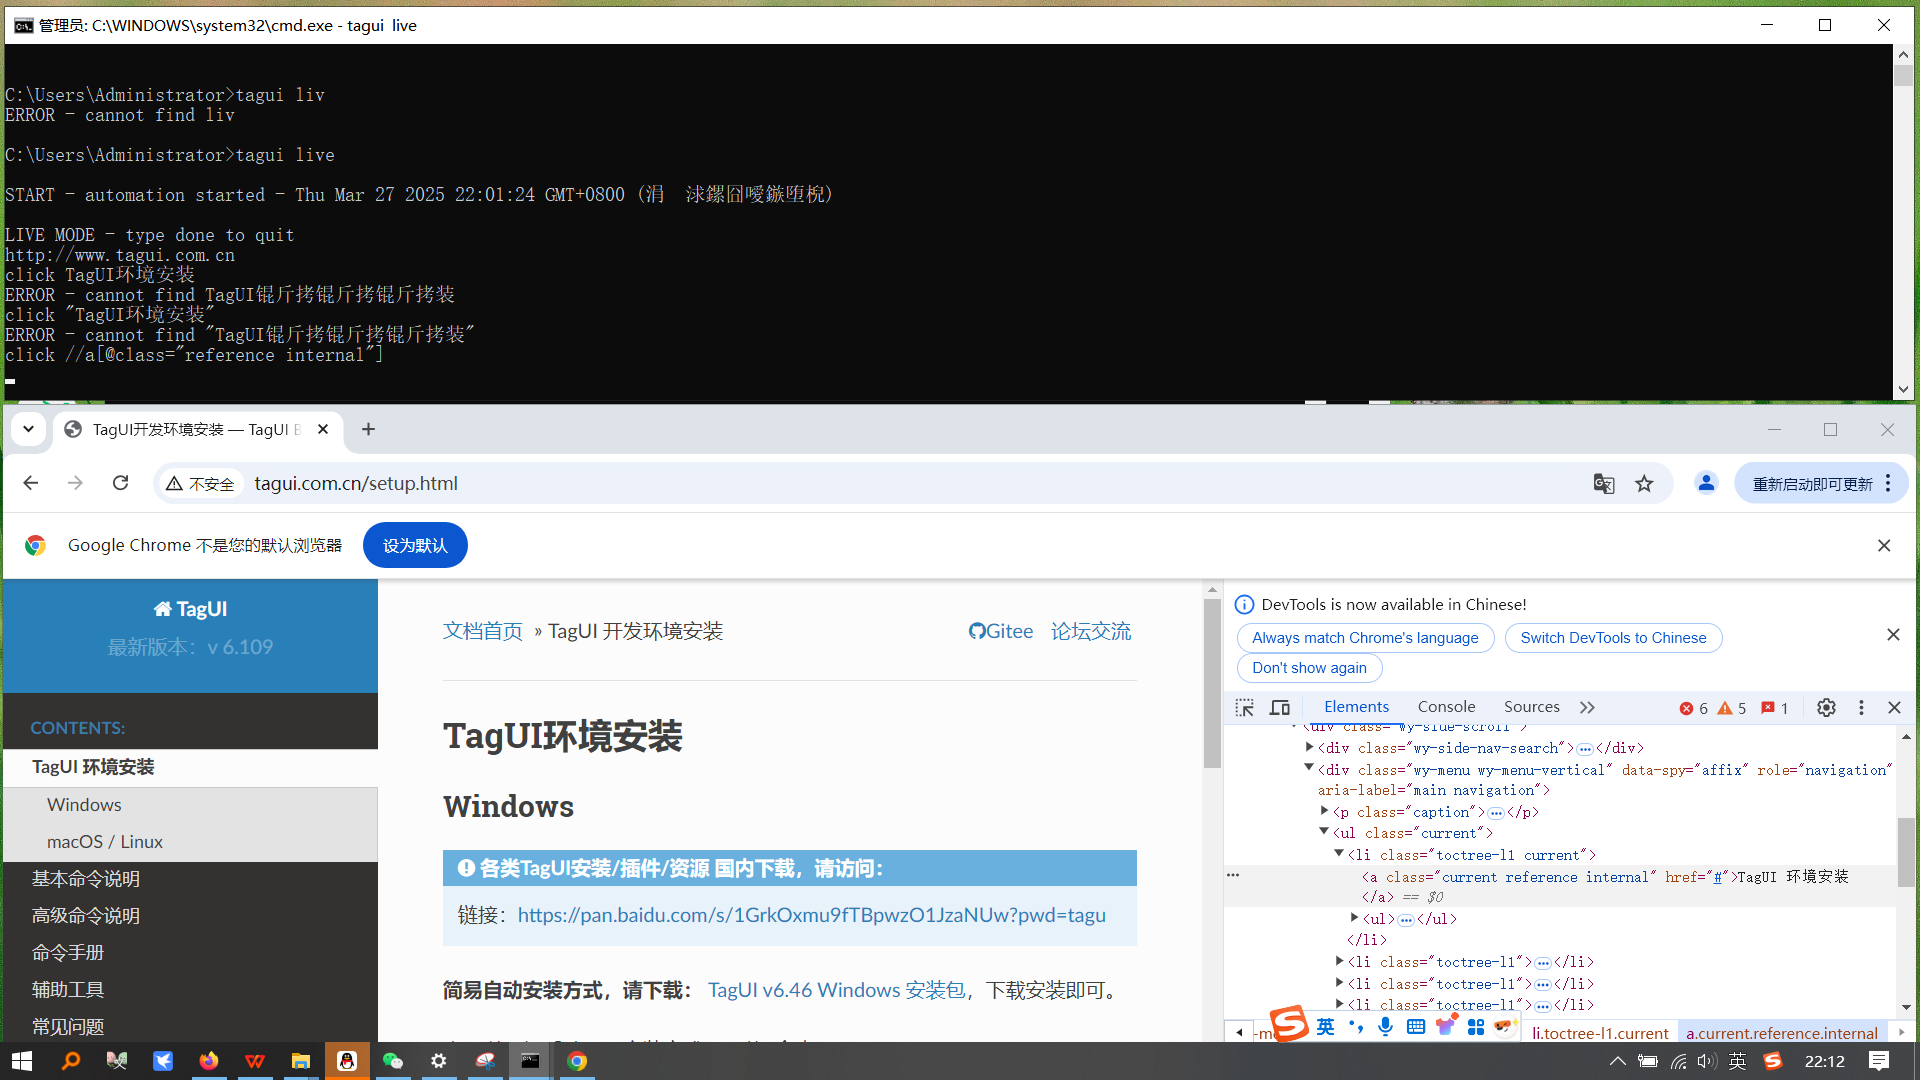This screenshot has height=1080, width=1920.
Task: Reload the page in Chrome
Action: point(121,483)
